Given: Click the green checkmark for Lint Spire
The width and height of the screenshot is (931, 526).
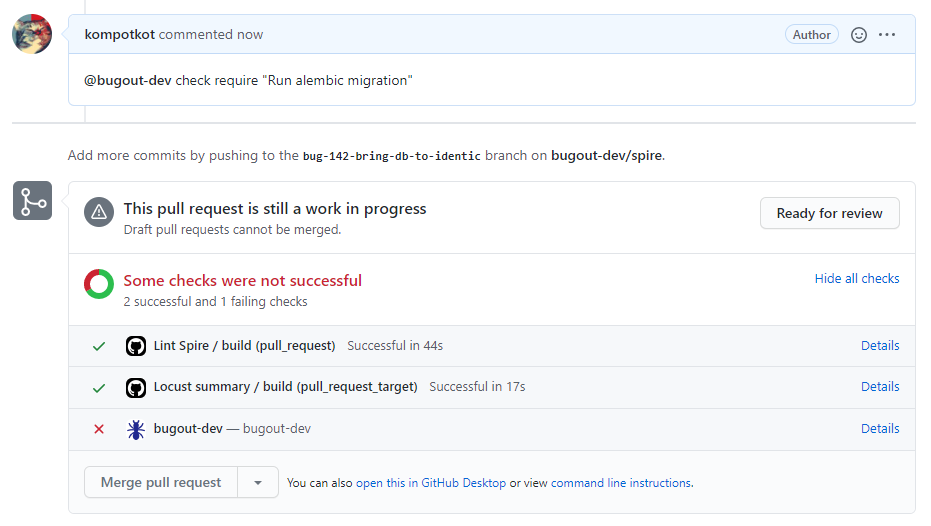Looking at the screenshot, I should tap(99, 346).
